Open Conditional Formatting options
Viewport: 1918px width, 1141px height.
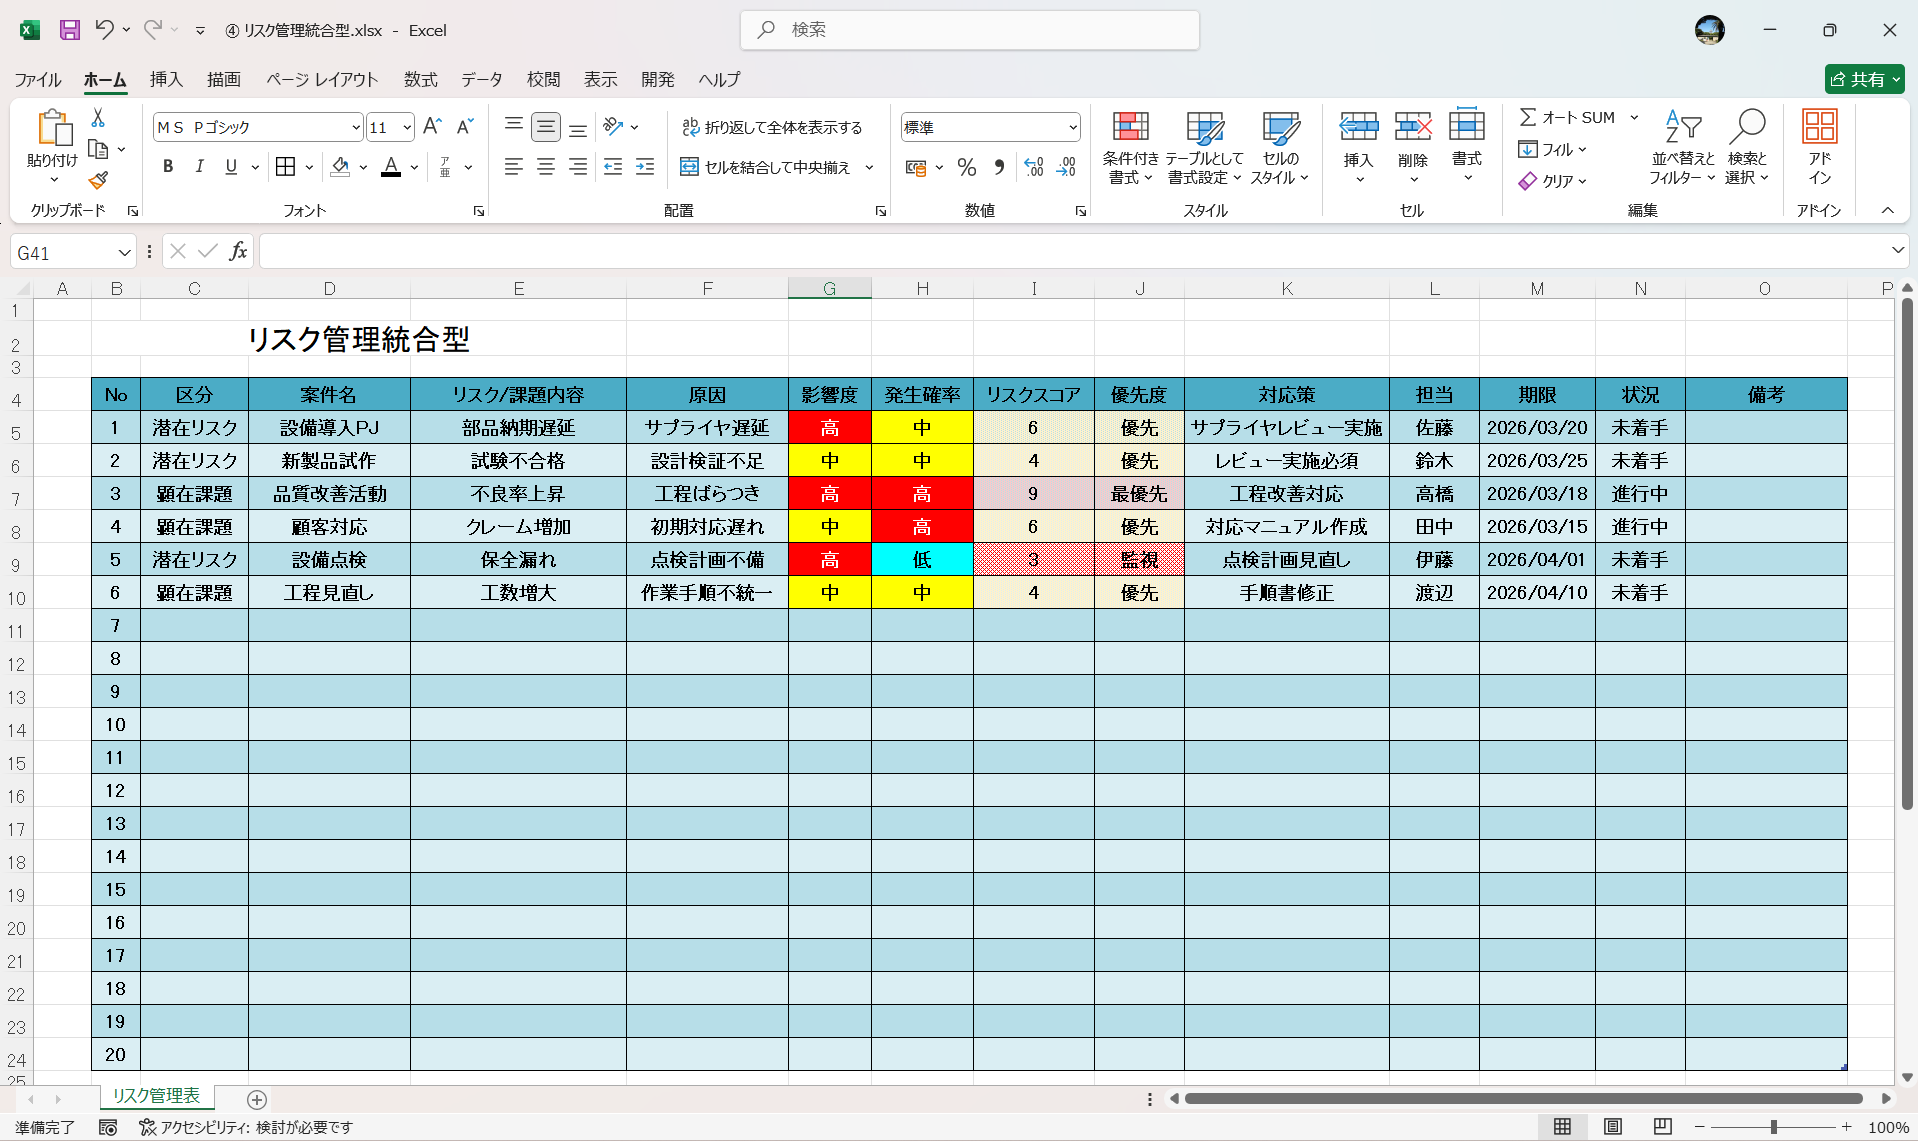(x=1130, y=147)
